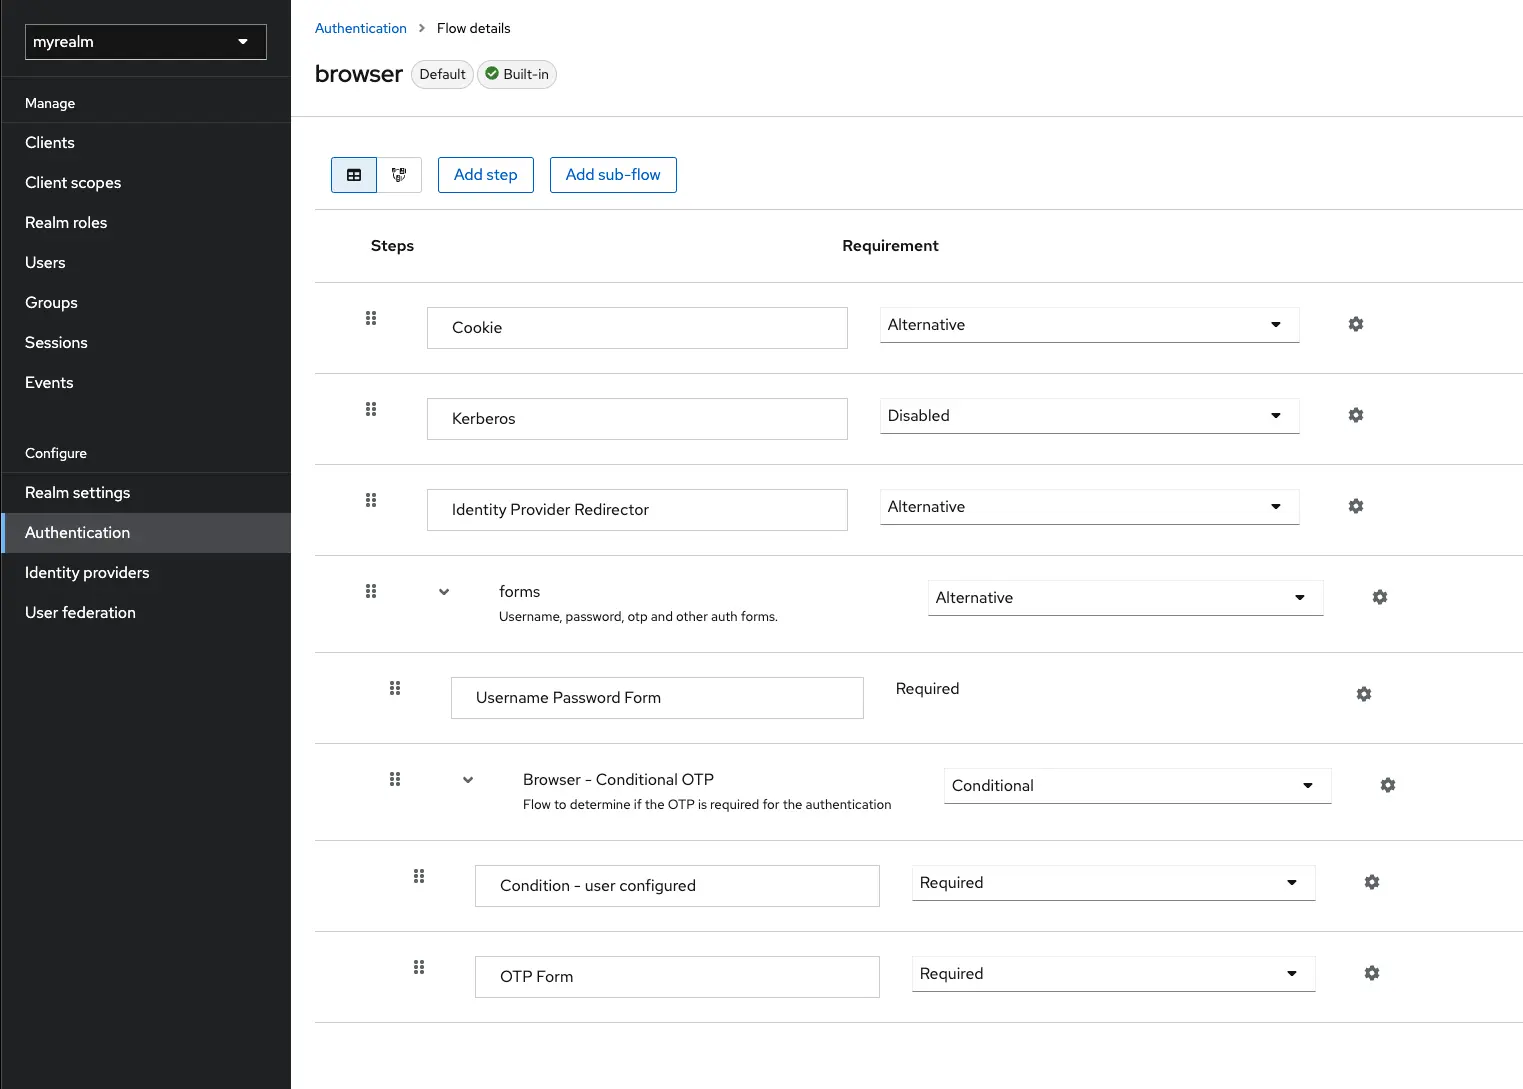Click the Add step button
Viewport: 1523px width, 1089px height.
485,174
